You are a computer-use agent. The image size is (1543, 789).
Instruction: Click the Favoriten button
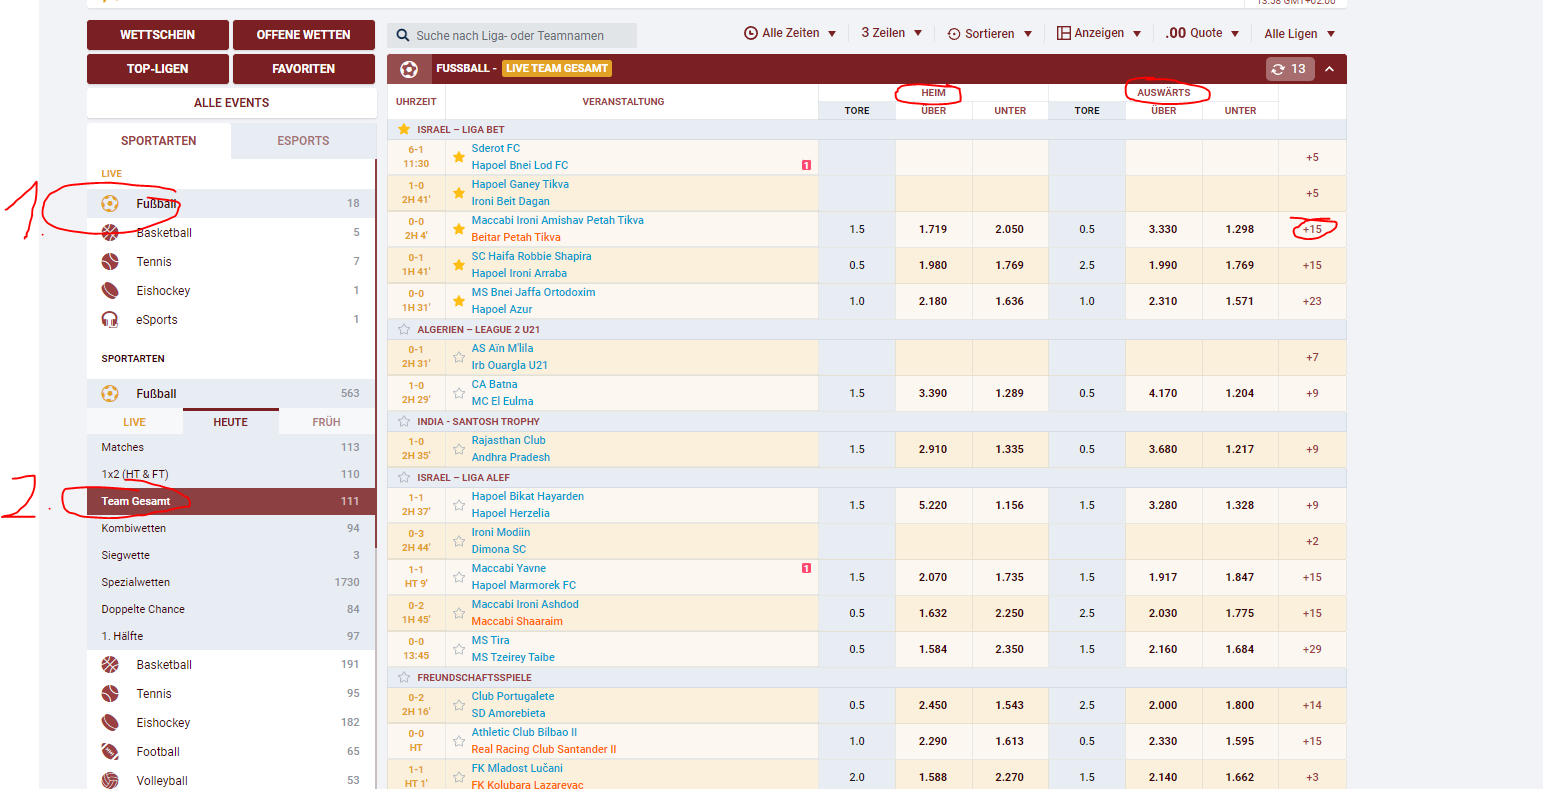click(304, 69)
